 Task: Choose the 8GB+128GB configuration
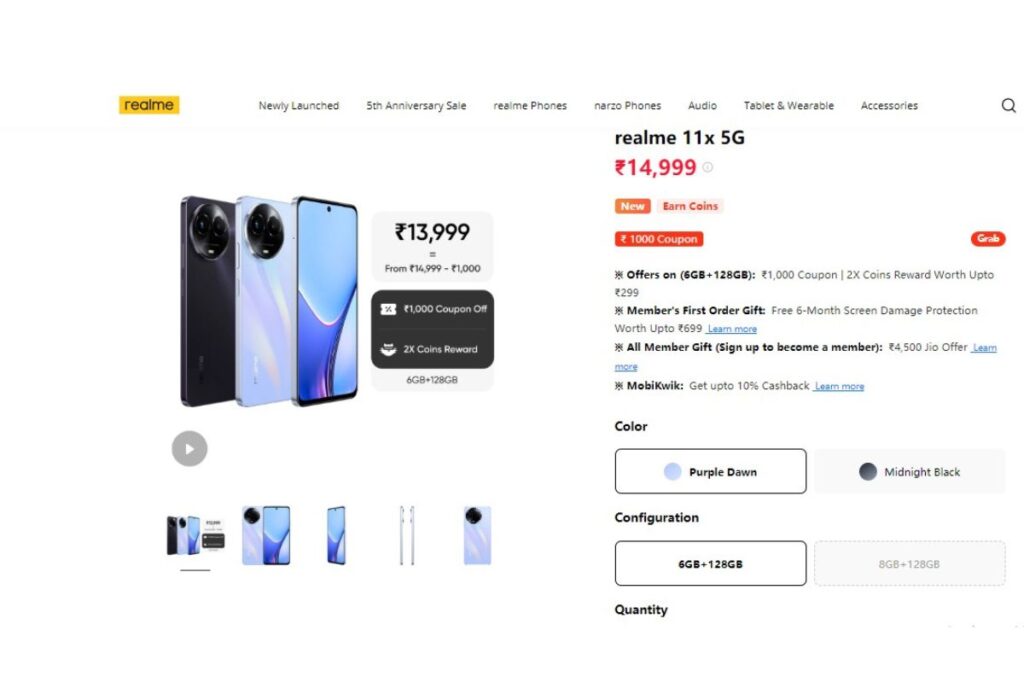[x=909, y=564]
